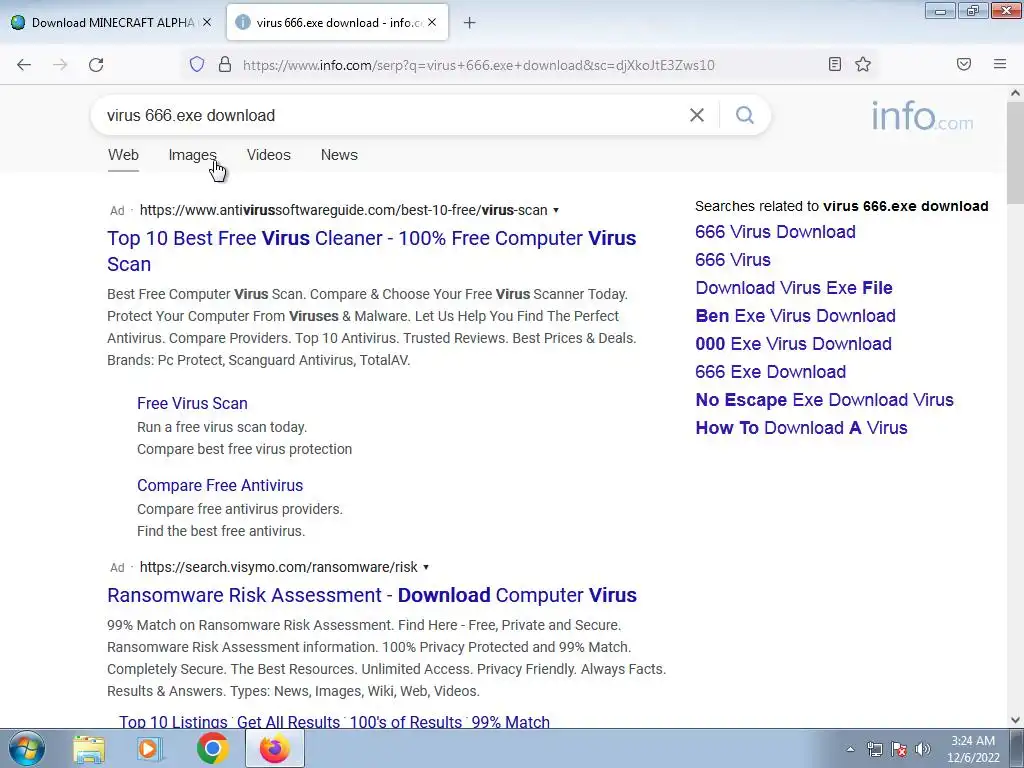Click the Firefox taskbar icon

point(275,748)
